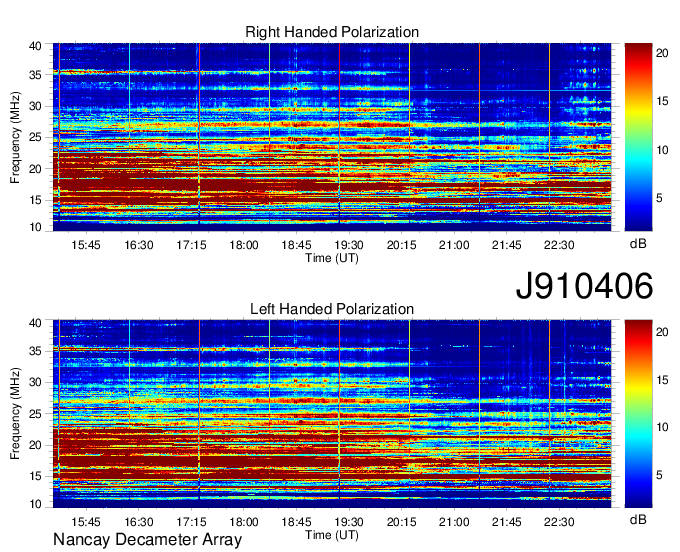Click the 15 dB label on the bottom colorbar
The width and height of the screenshot is (680, 552).
(x=662, y=380)
